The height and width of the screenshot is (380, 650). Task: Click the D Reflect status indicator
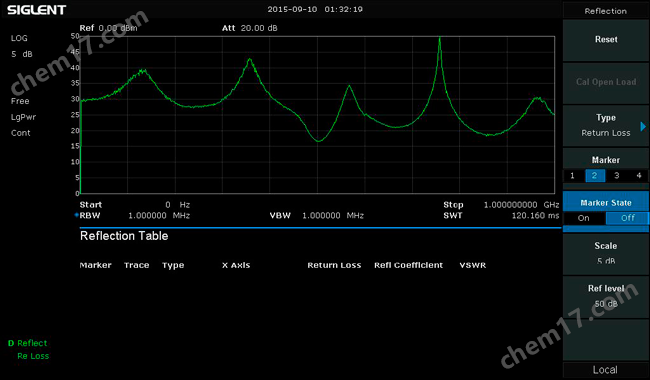point(27,343)
